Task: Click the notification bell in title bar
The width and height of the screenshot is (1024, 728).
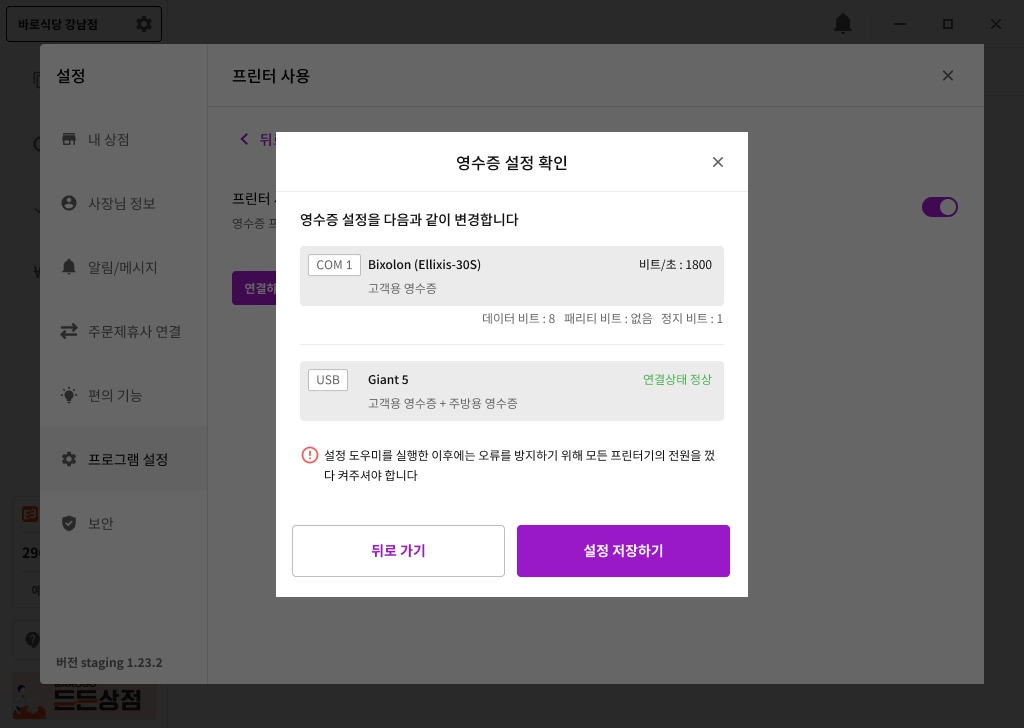Action: pyautogui.click(x=843, y=24)
